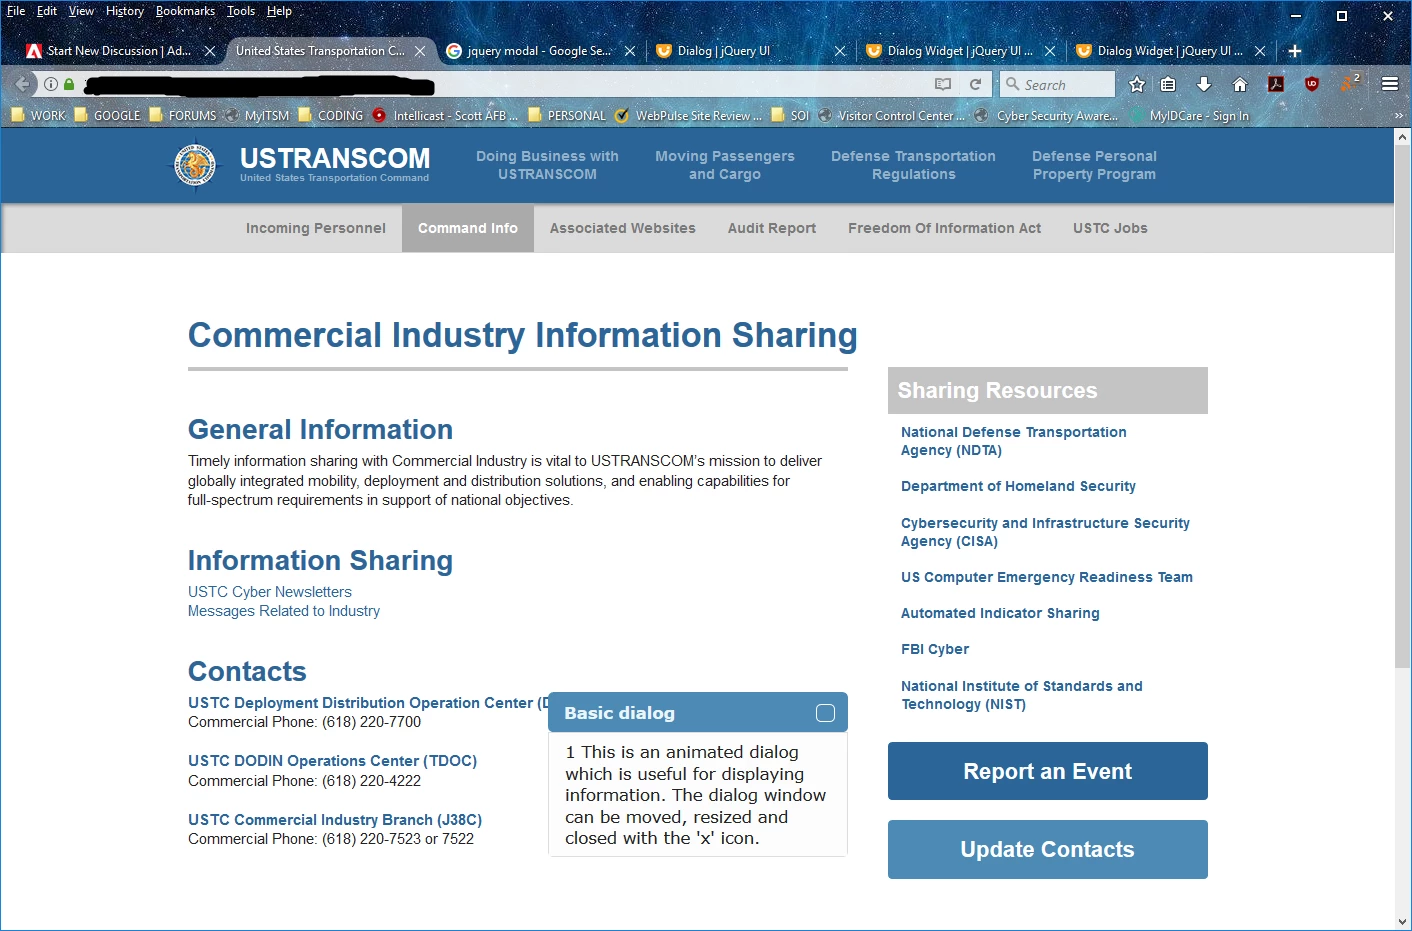The height and width of the screenshot is (931, 1412).
Task: Click the green padlock security icon
Action: [x=69, y=84]
